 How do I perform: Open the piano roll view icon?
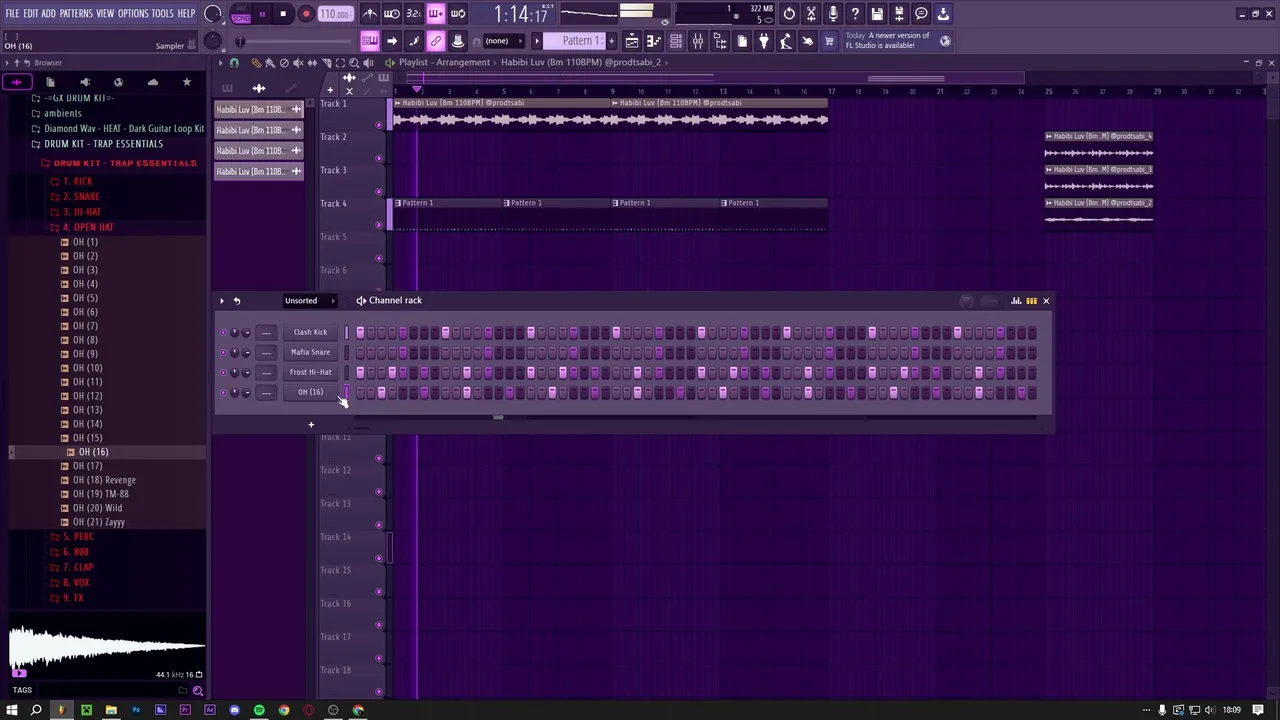654,41
